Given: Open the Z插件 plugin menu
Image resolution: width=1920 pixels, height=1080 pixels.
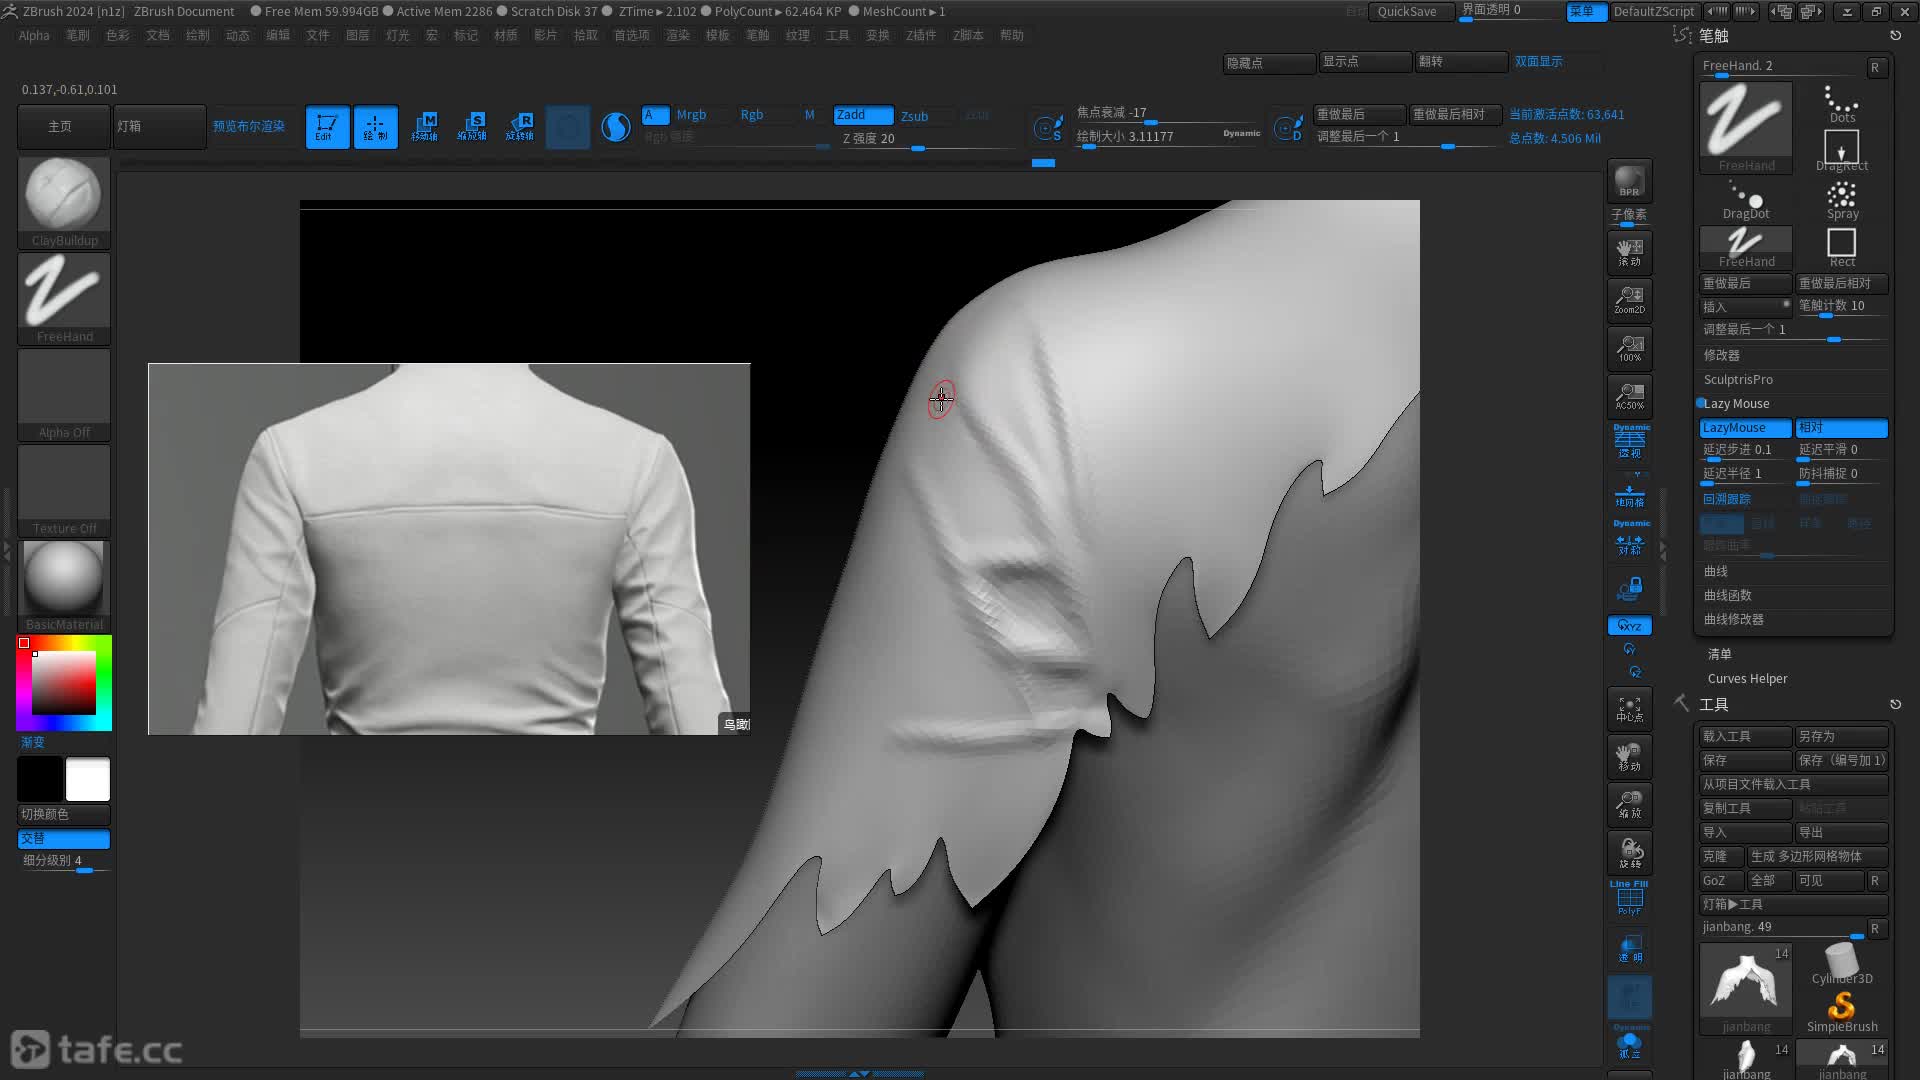Looking at the screenshot, I should [x=920, y=35].
